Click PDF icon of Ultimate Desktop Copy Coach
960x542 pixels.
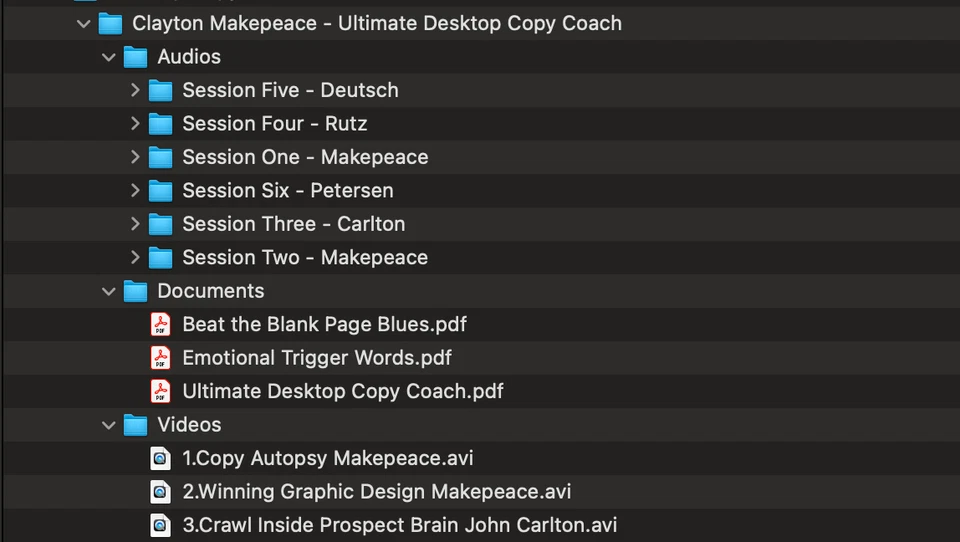click(x=160, y=391)
